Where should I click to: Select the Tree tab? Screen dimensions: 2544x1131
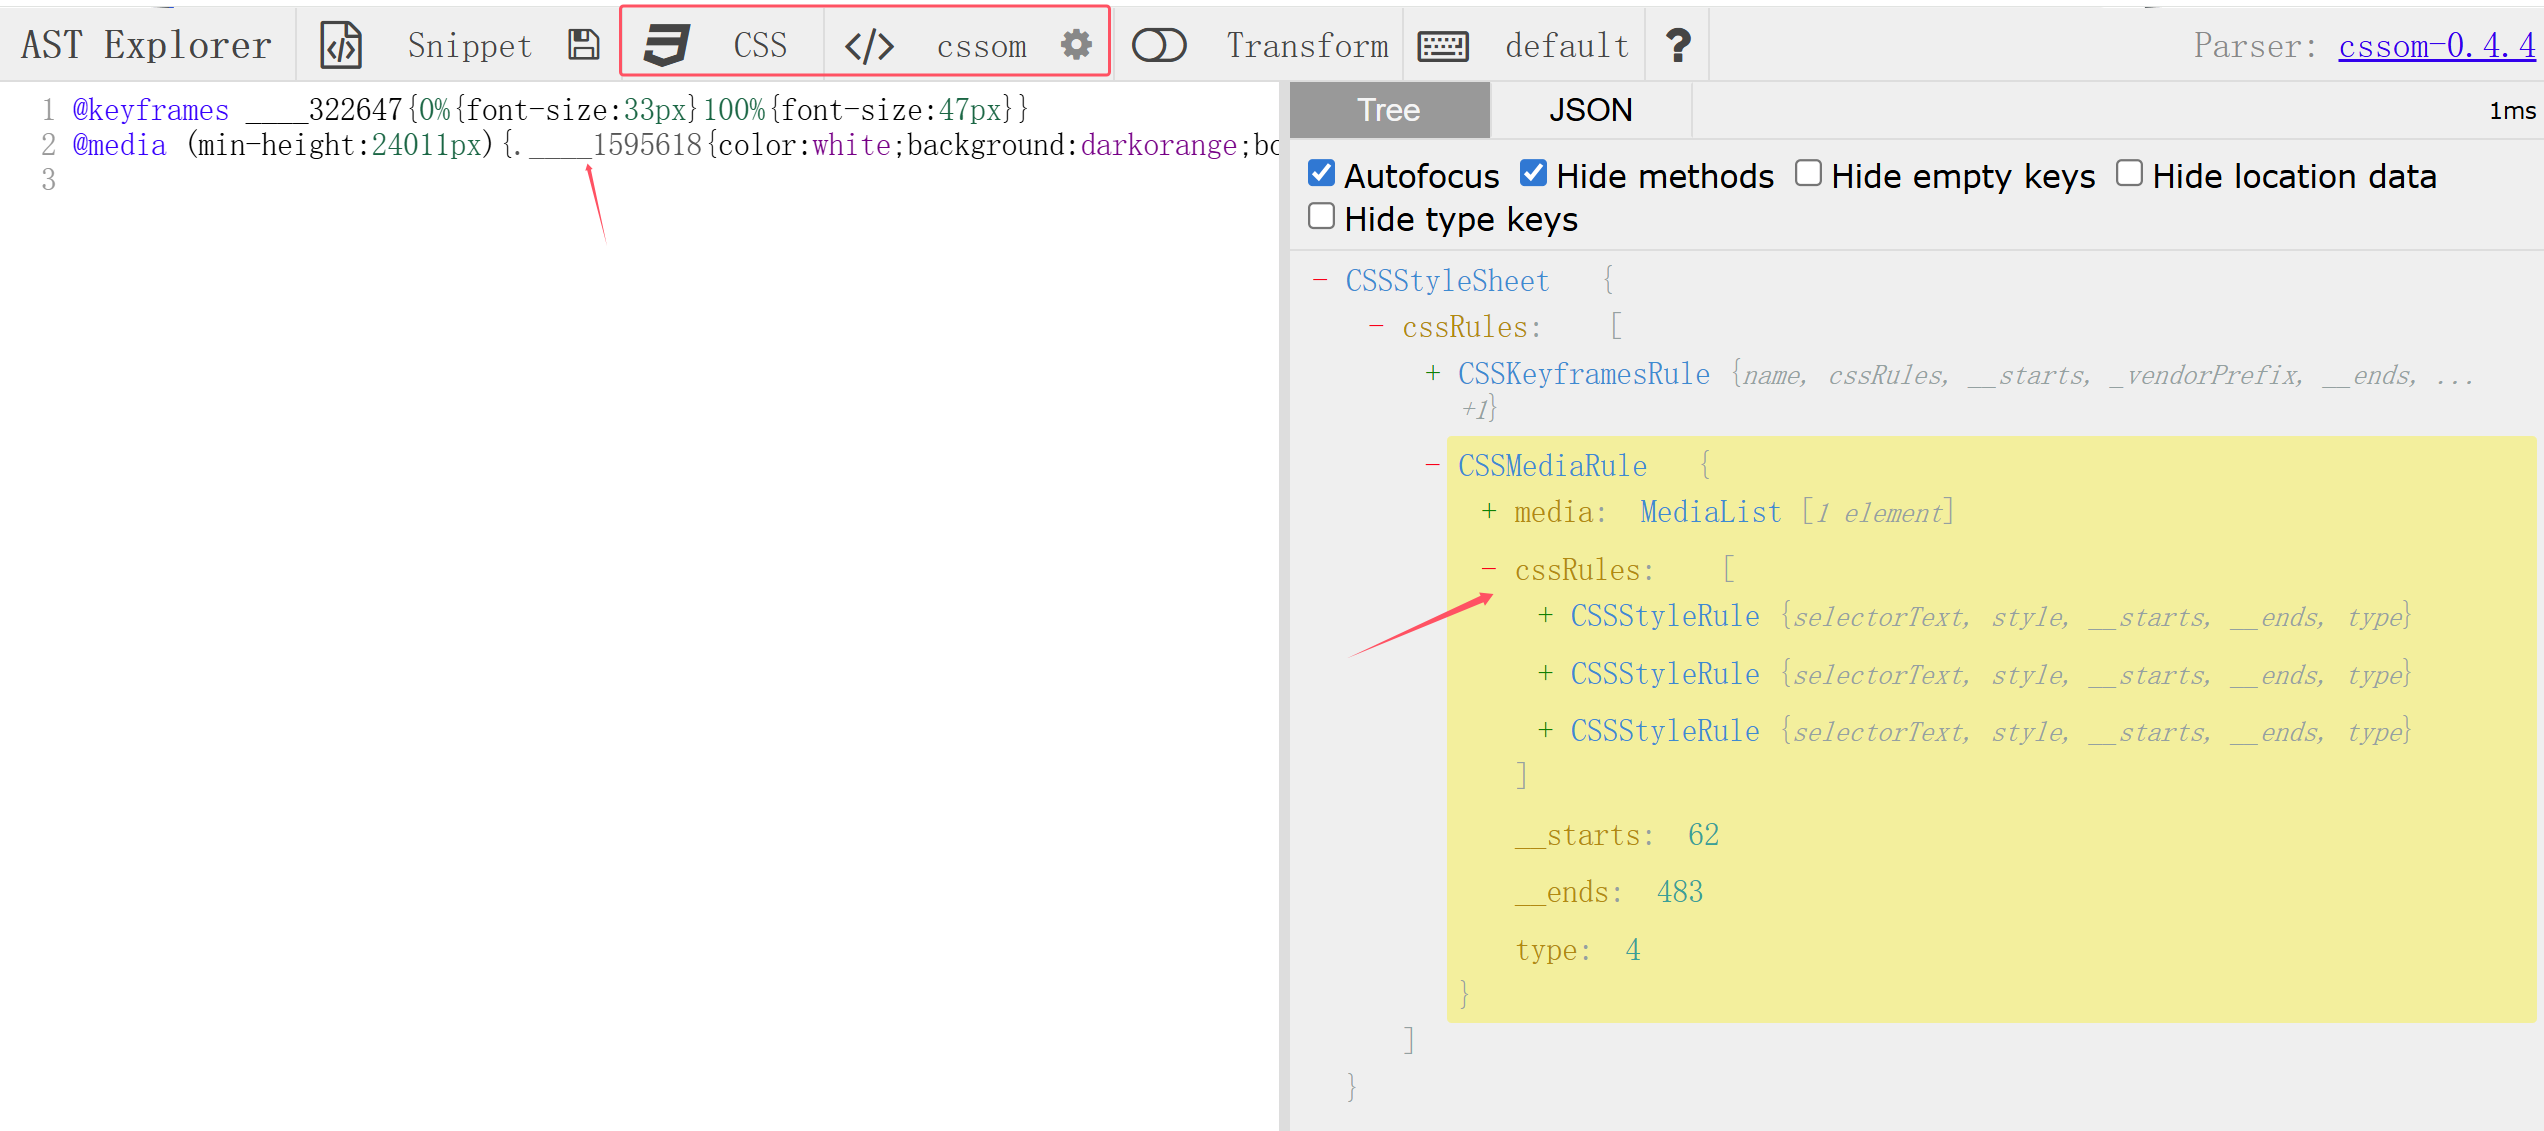pos(1388,110)
